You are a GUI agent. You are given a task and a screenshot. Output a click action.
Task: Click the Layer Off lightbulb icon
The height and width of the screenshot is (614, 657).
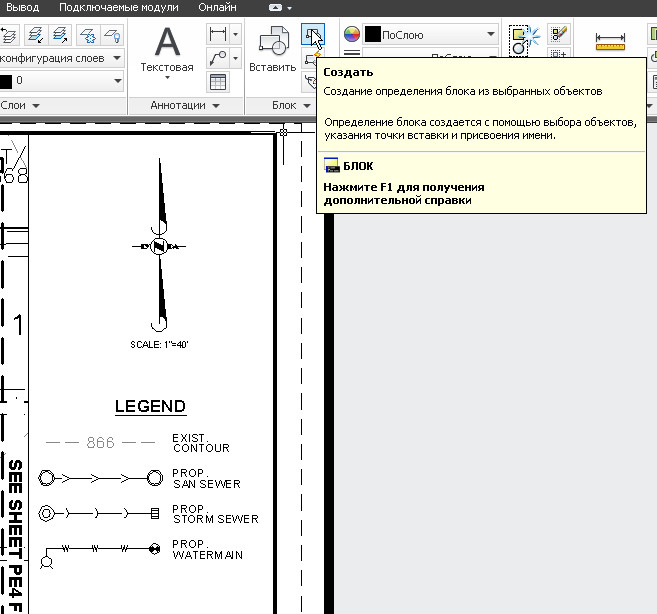pos(112,35)
